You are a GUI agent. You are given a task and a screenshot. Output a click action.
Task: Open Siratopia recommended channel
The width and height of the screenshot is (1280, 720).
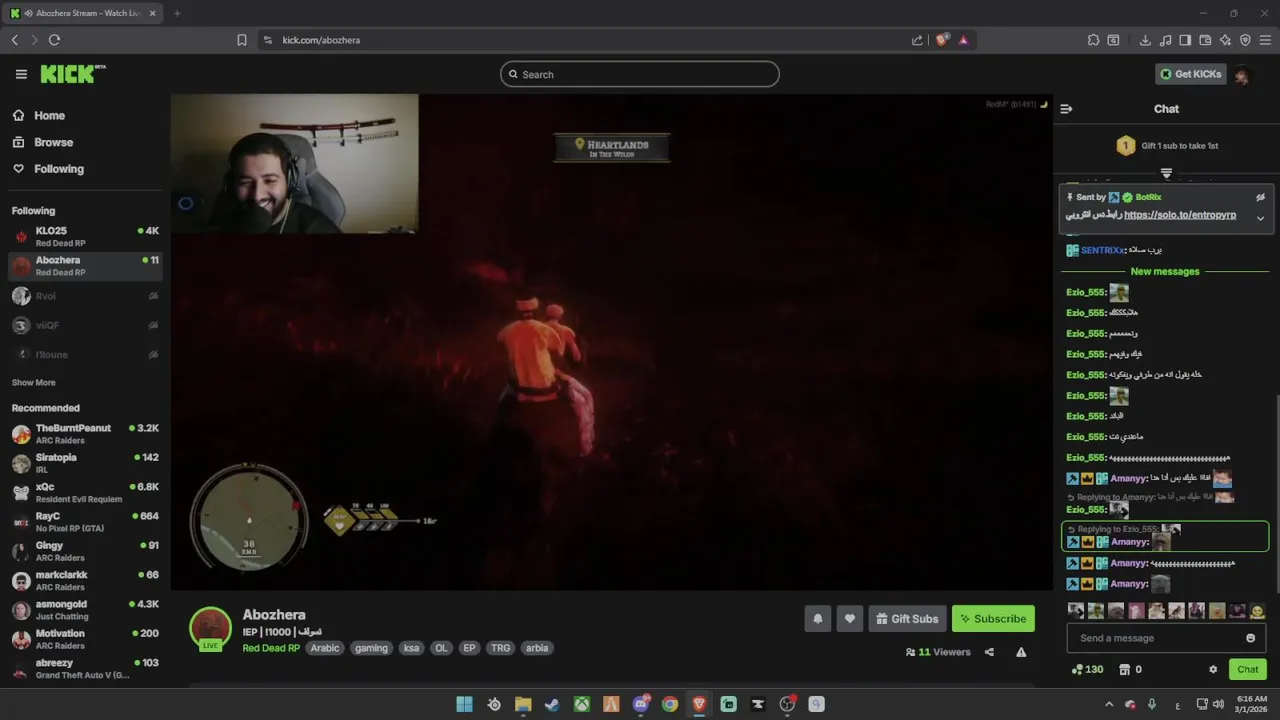(x=85, y=463)
